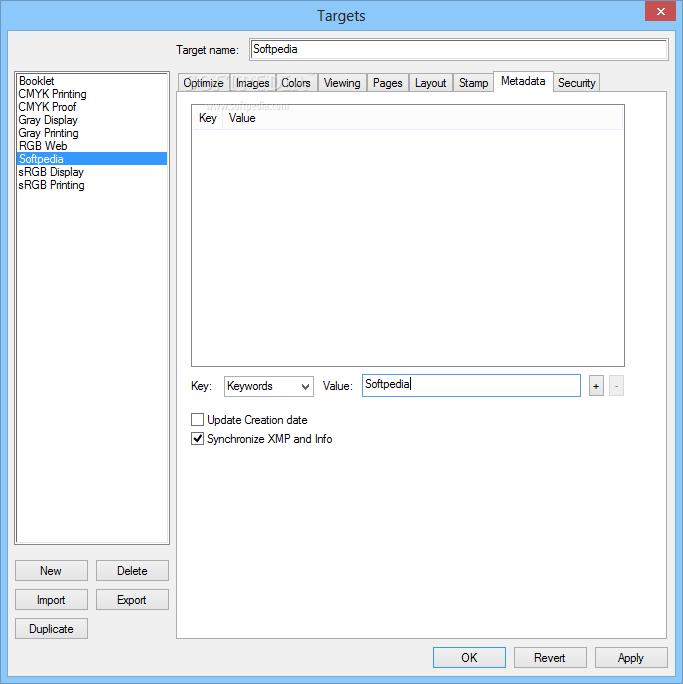Uncheck Synchronize XMP and Info
This screenshot has width=683, height=684.
197,438
